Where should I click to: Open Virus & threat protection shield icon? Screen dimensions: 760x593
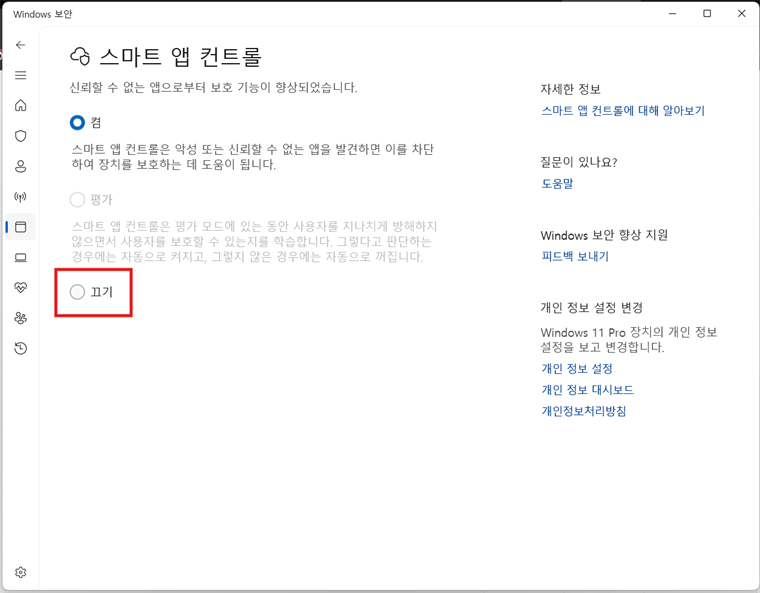[x=20, y=136]
